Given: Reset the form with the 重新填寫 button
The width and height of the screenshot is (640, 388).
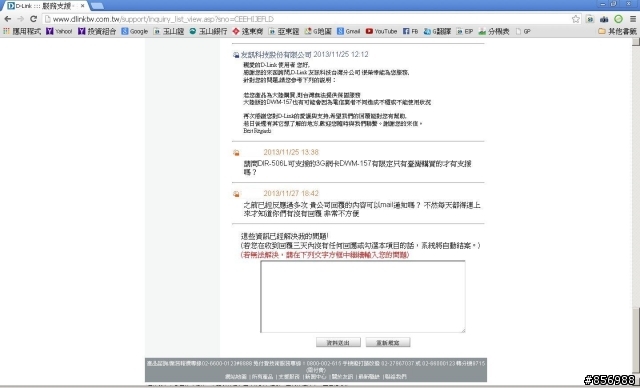Looking at the screenshot, I should (388, 342).
